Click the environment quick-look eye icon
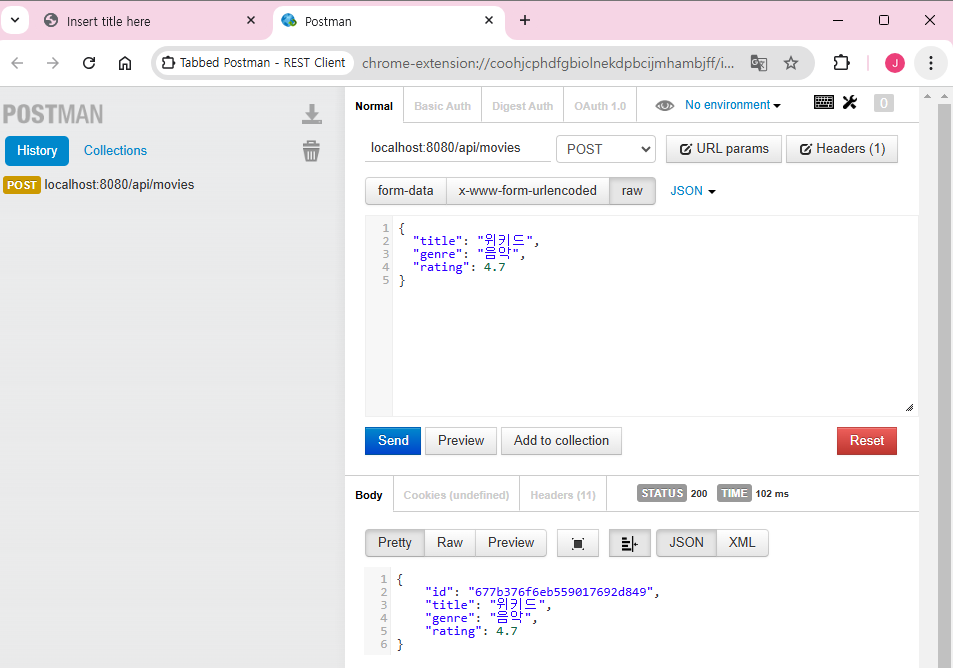 tap(664, 106)
